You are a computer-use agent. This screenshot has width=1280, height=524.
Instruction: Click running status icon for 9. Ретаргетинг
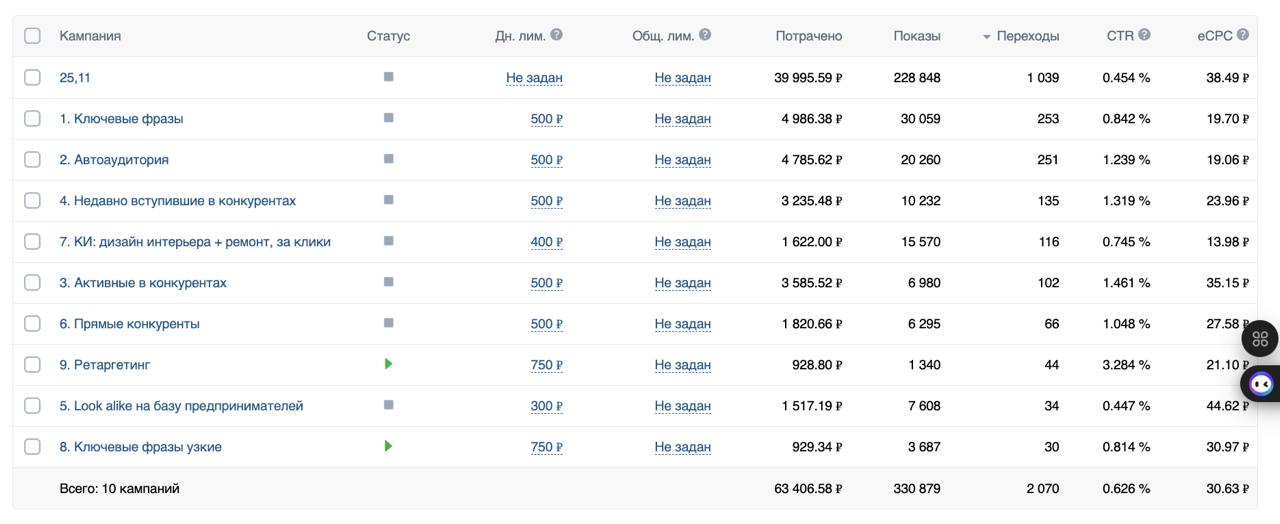[x=388, y=364]
